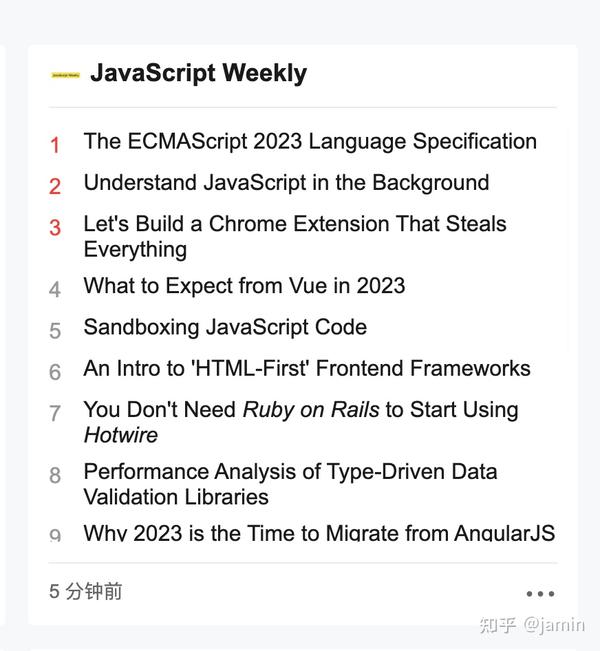Click the red rank number 1

55,145
